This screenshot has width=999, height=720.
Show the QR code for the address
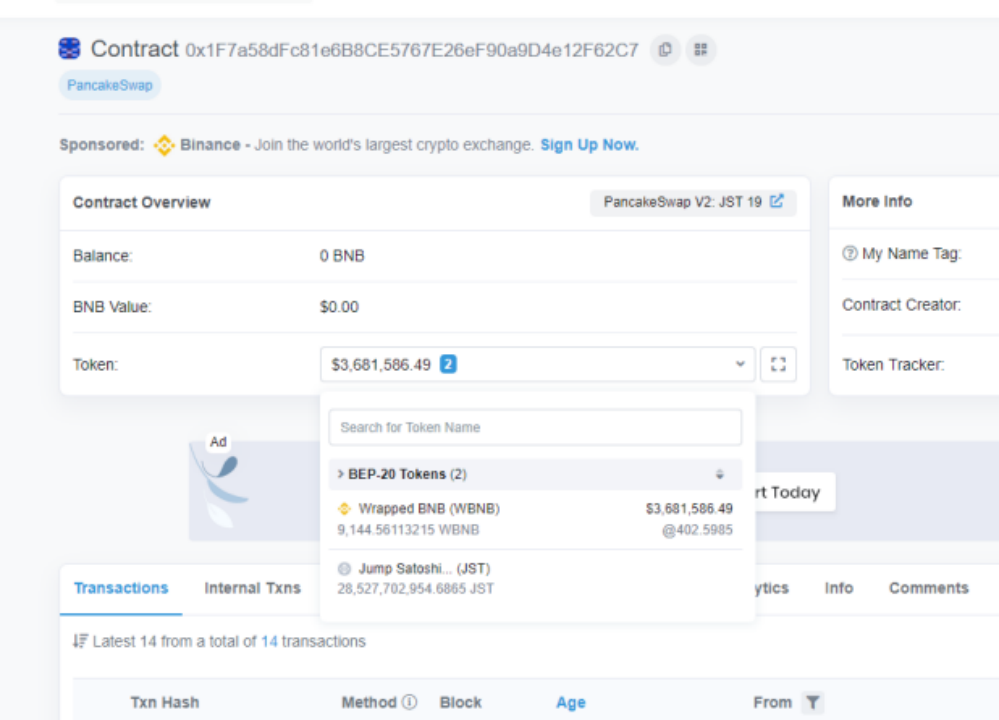701,50
